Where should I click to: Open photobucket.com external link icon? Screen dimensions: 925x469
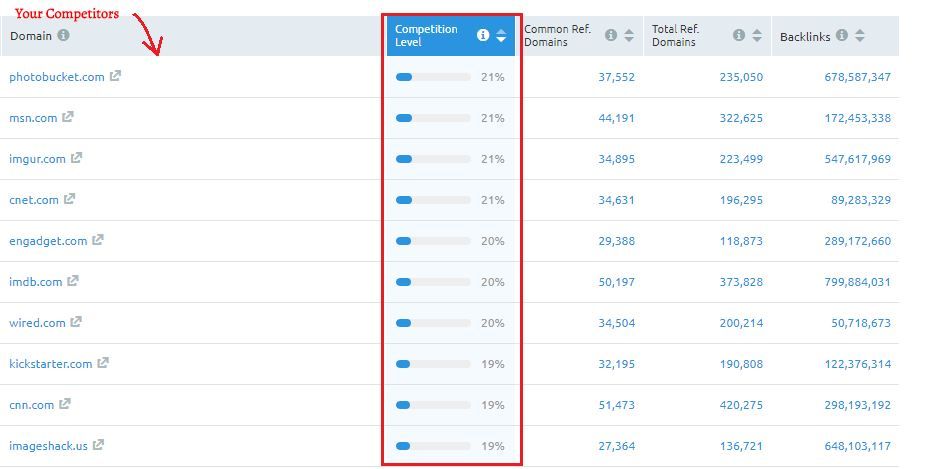[115, 76]
